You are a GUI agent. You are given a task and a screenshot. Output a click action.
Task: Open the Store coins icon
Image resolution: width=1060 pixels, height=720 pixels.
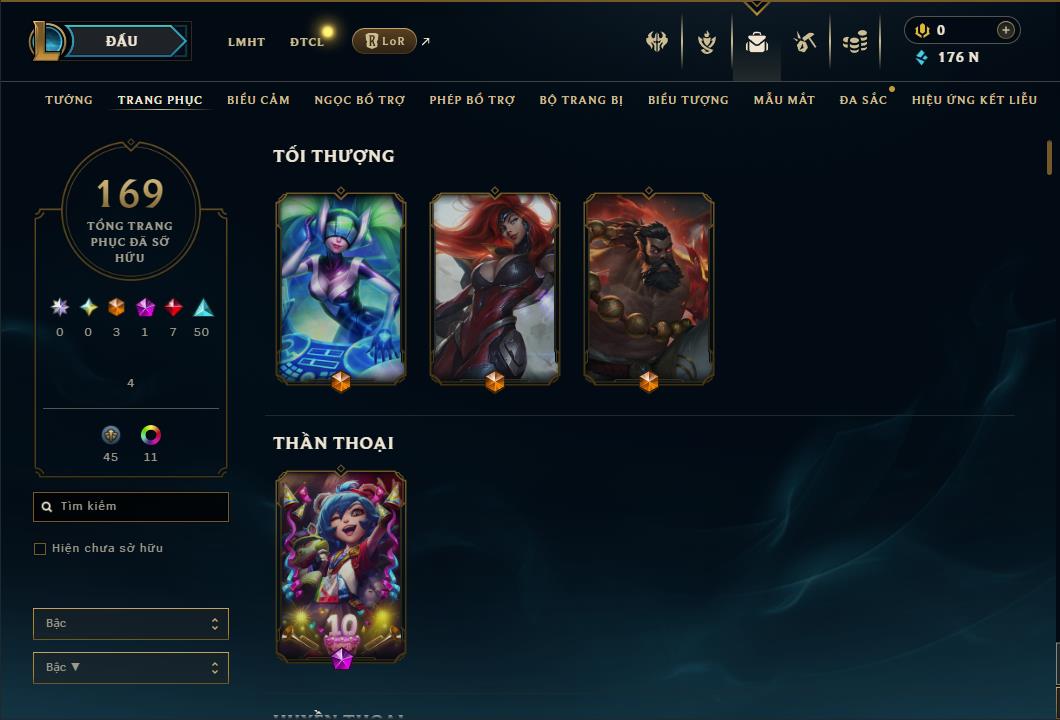coord(855,42)
